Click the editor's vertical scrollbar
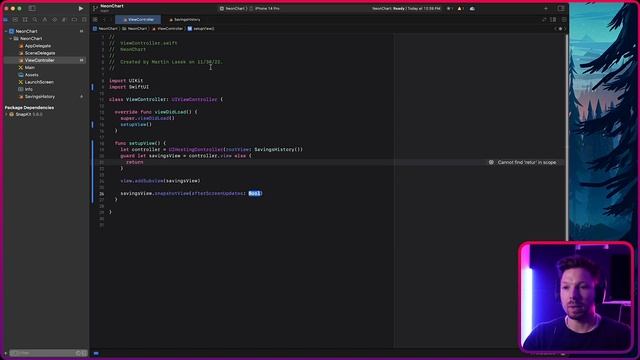This screenshot has width=640, height=360. pyautogui.click(x=566, y=139)
